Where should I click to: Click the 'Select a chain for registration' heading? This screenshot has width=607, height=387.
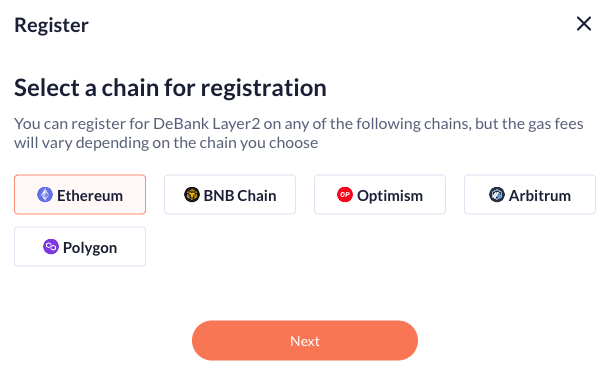170,88
